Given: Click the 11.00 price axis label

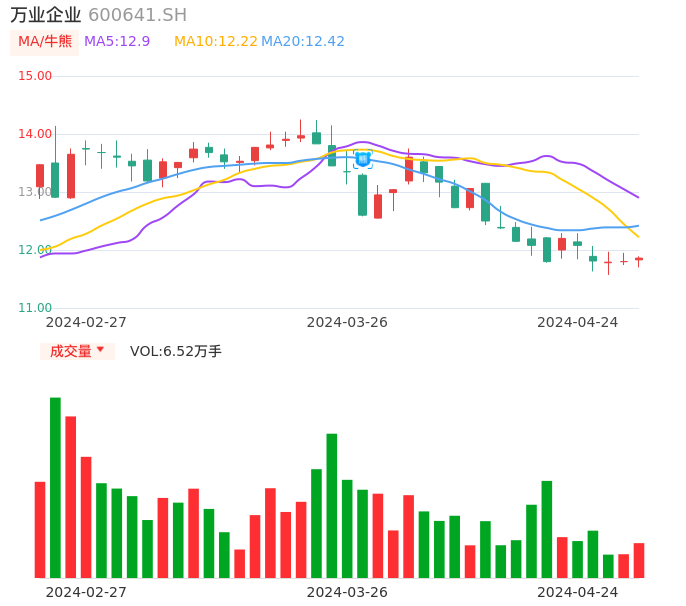Looking at the screenshot, I should point(35,308).
